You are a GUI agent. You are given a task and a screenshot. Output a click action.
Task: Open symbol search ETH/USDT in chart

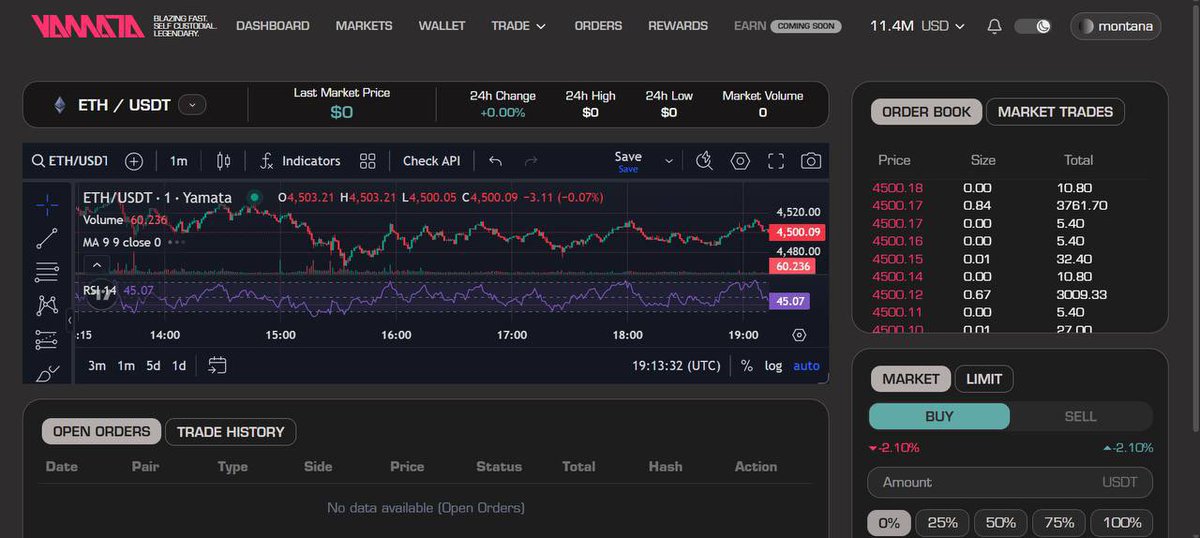coord(70,161)
